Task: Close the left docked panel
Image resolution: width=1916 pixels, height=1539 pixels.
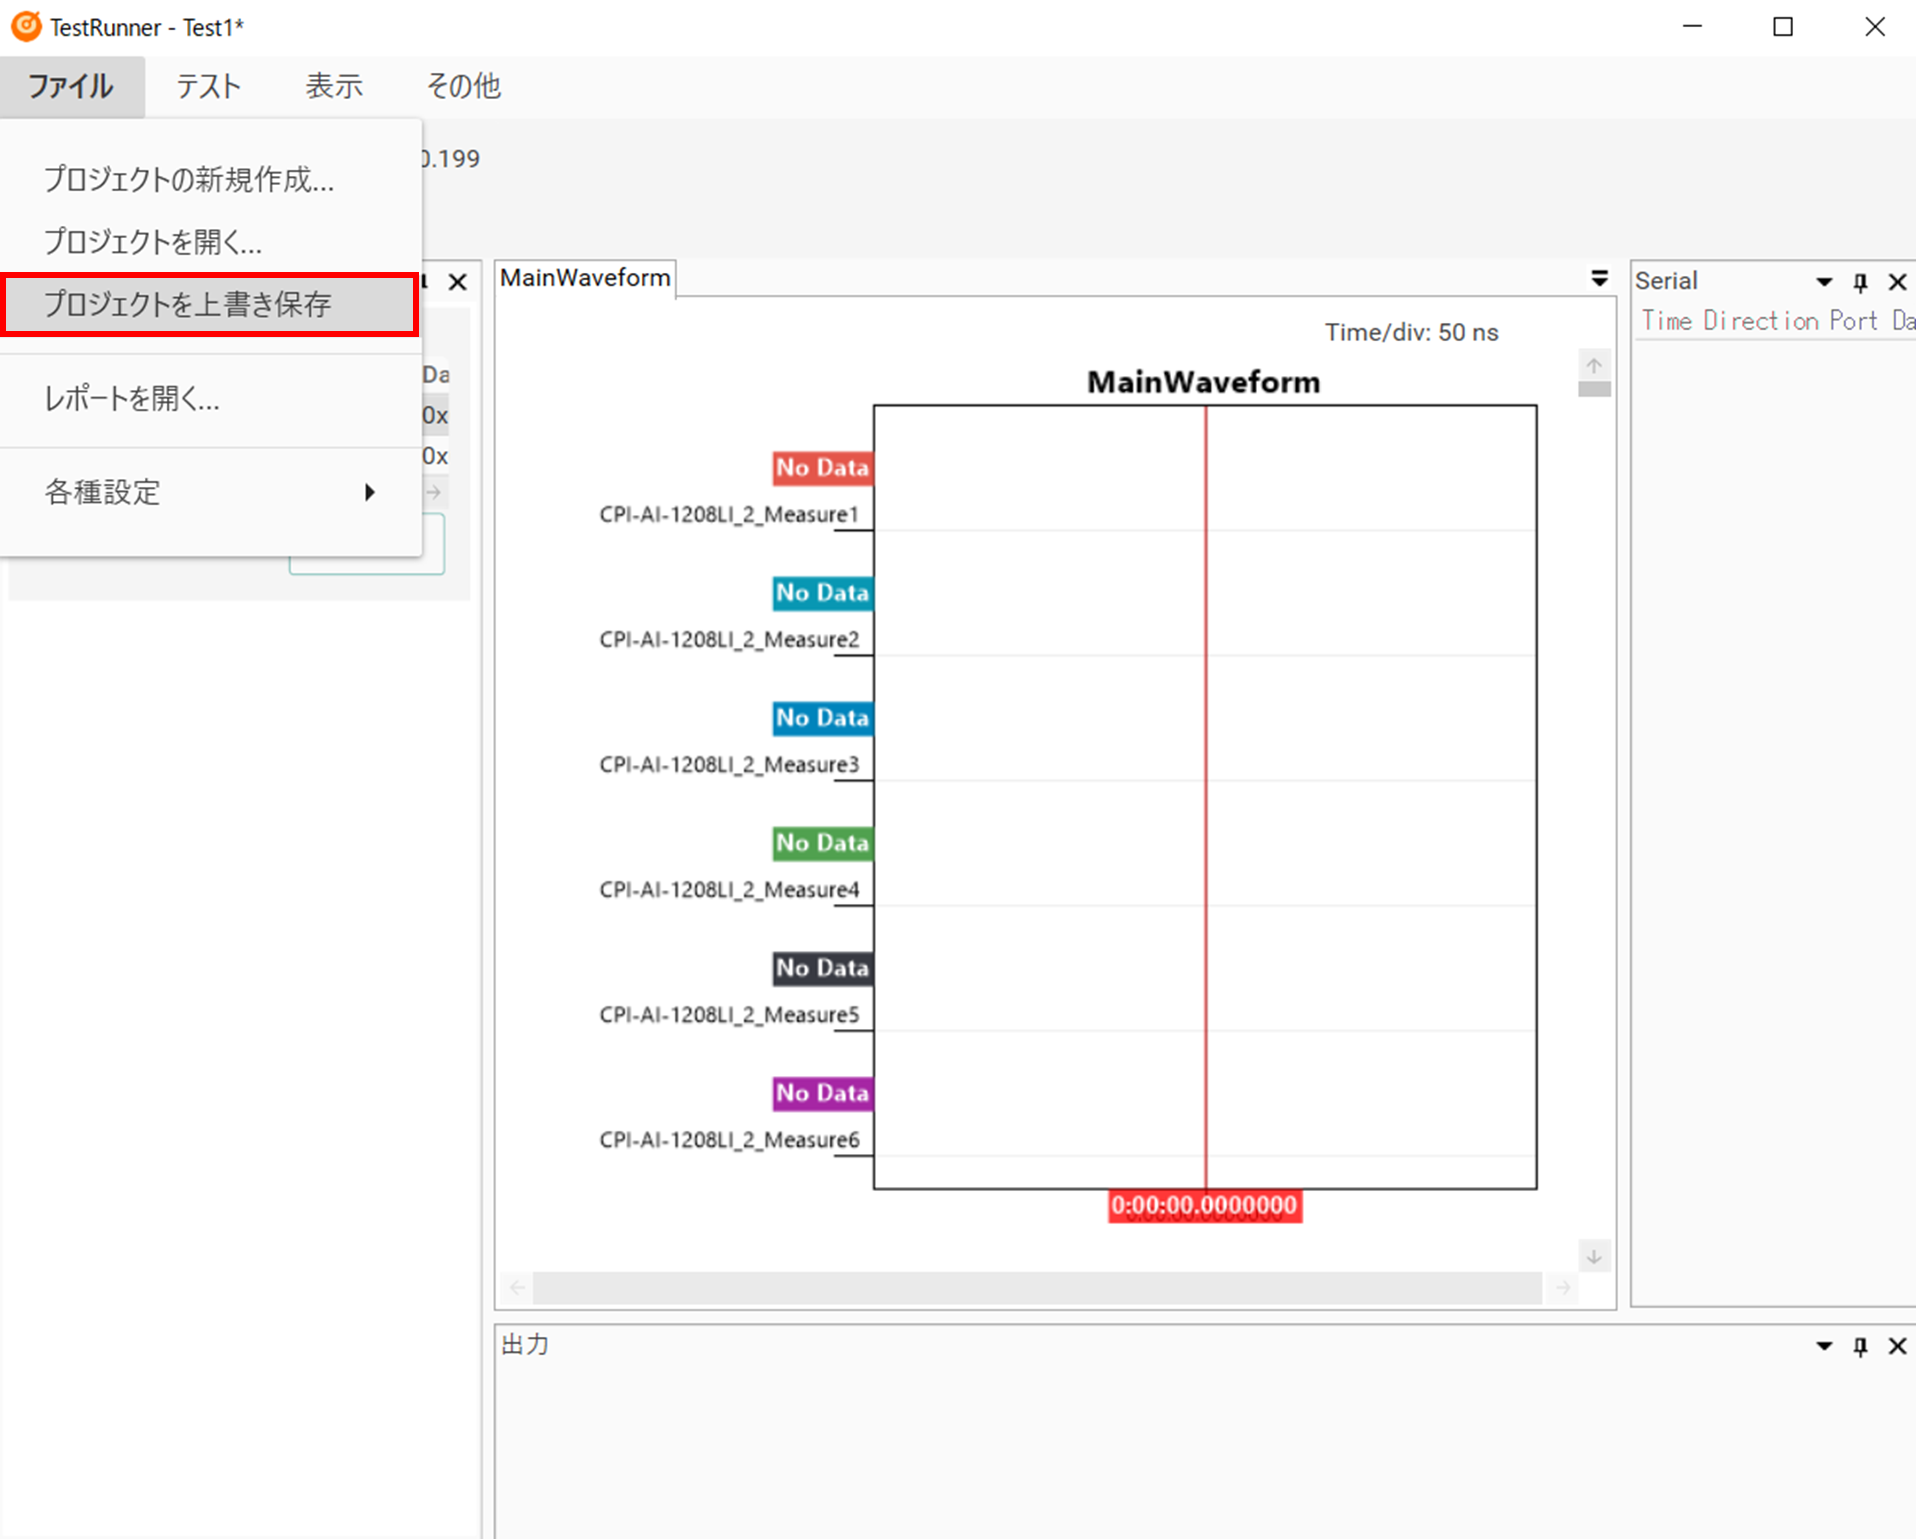Action: tap(458, 282)
